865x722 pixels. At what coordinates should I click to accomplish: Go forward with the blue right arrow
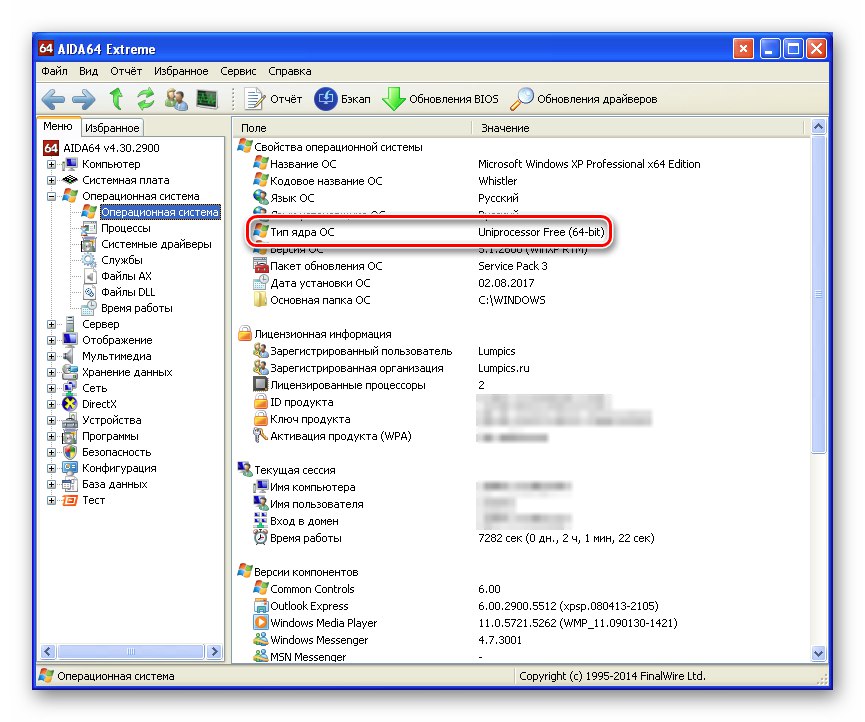click(83, 99)
